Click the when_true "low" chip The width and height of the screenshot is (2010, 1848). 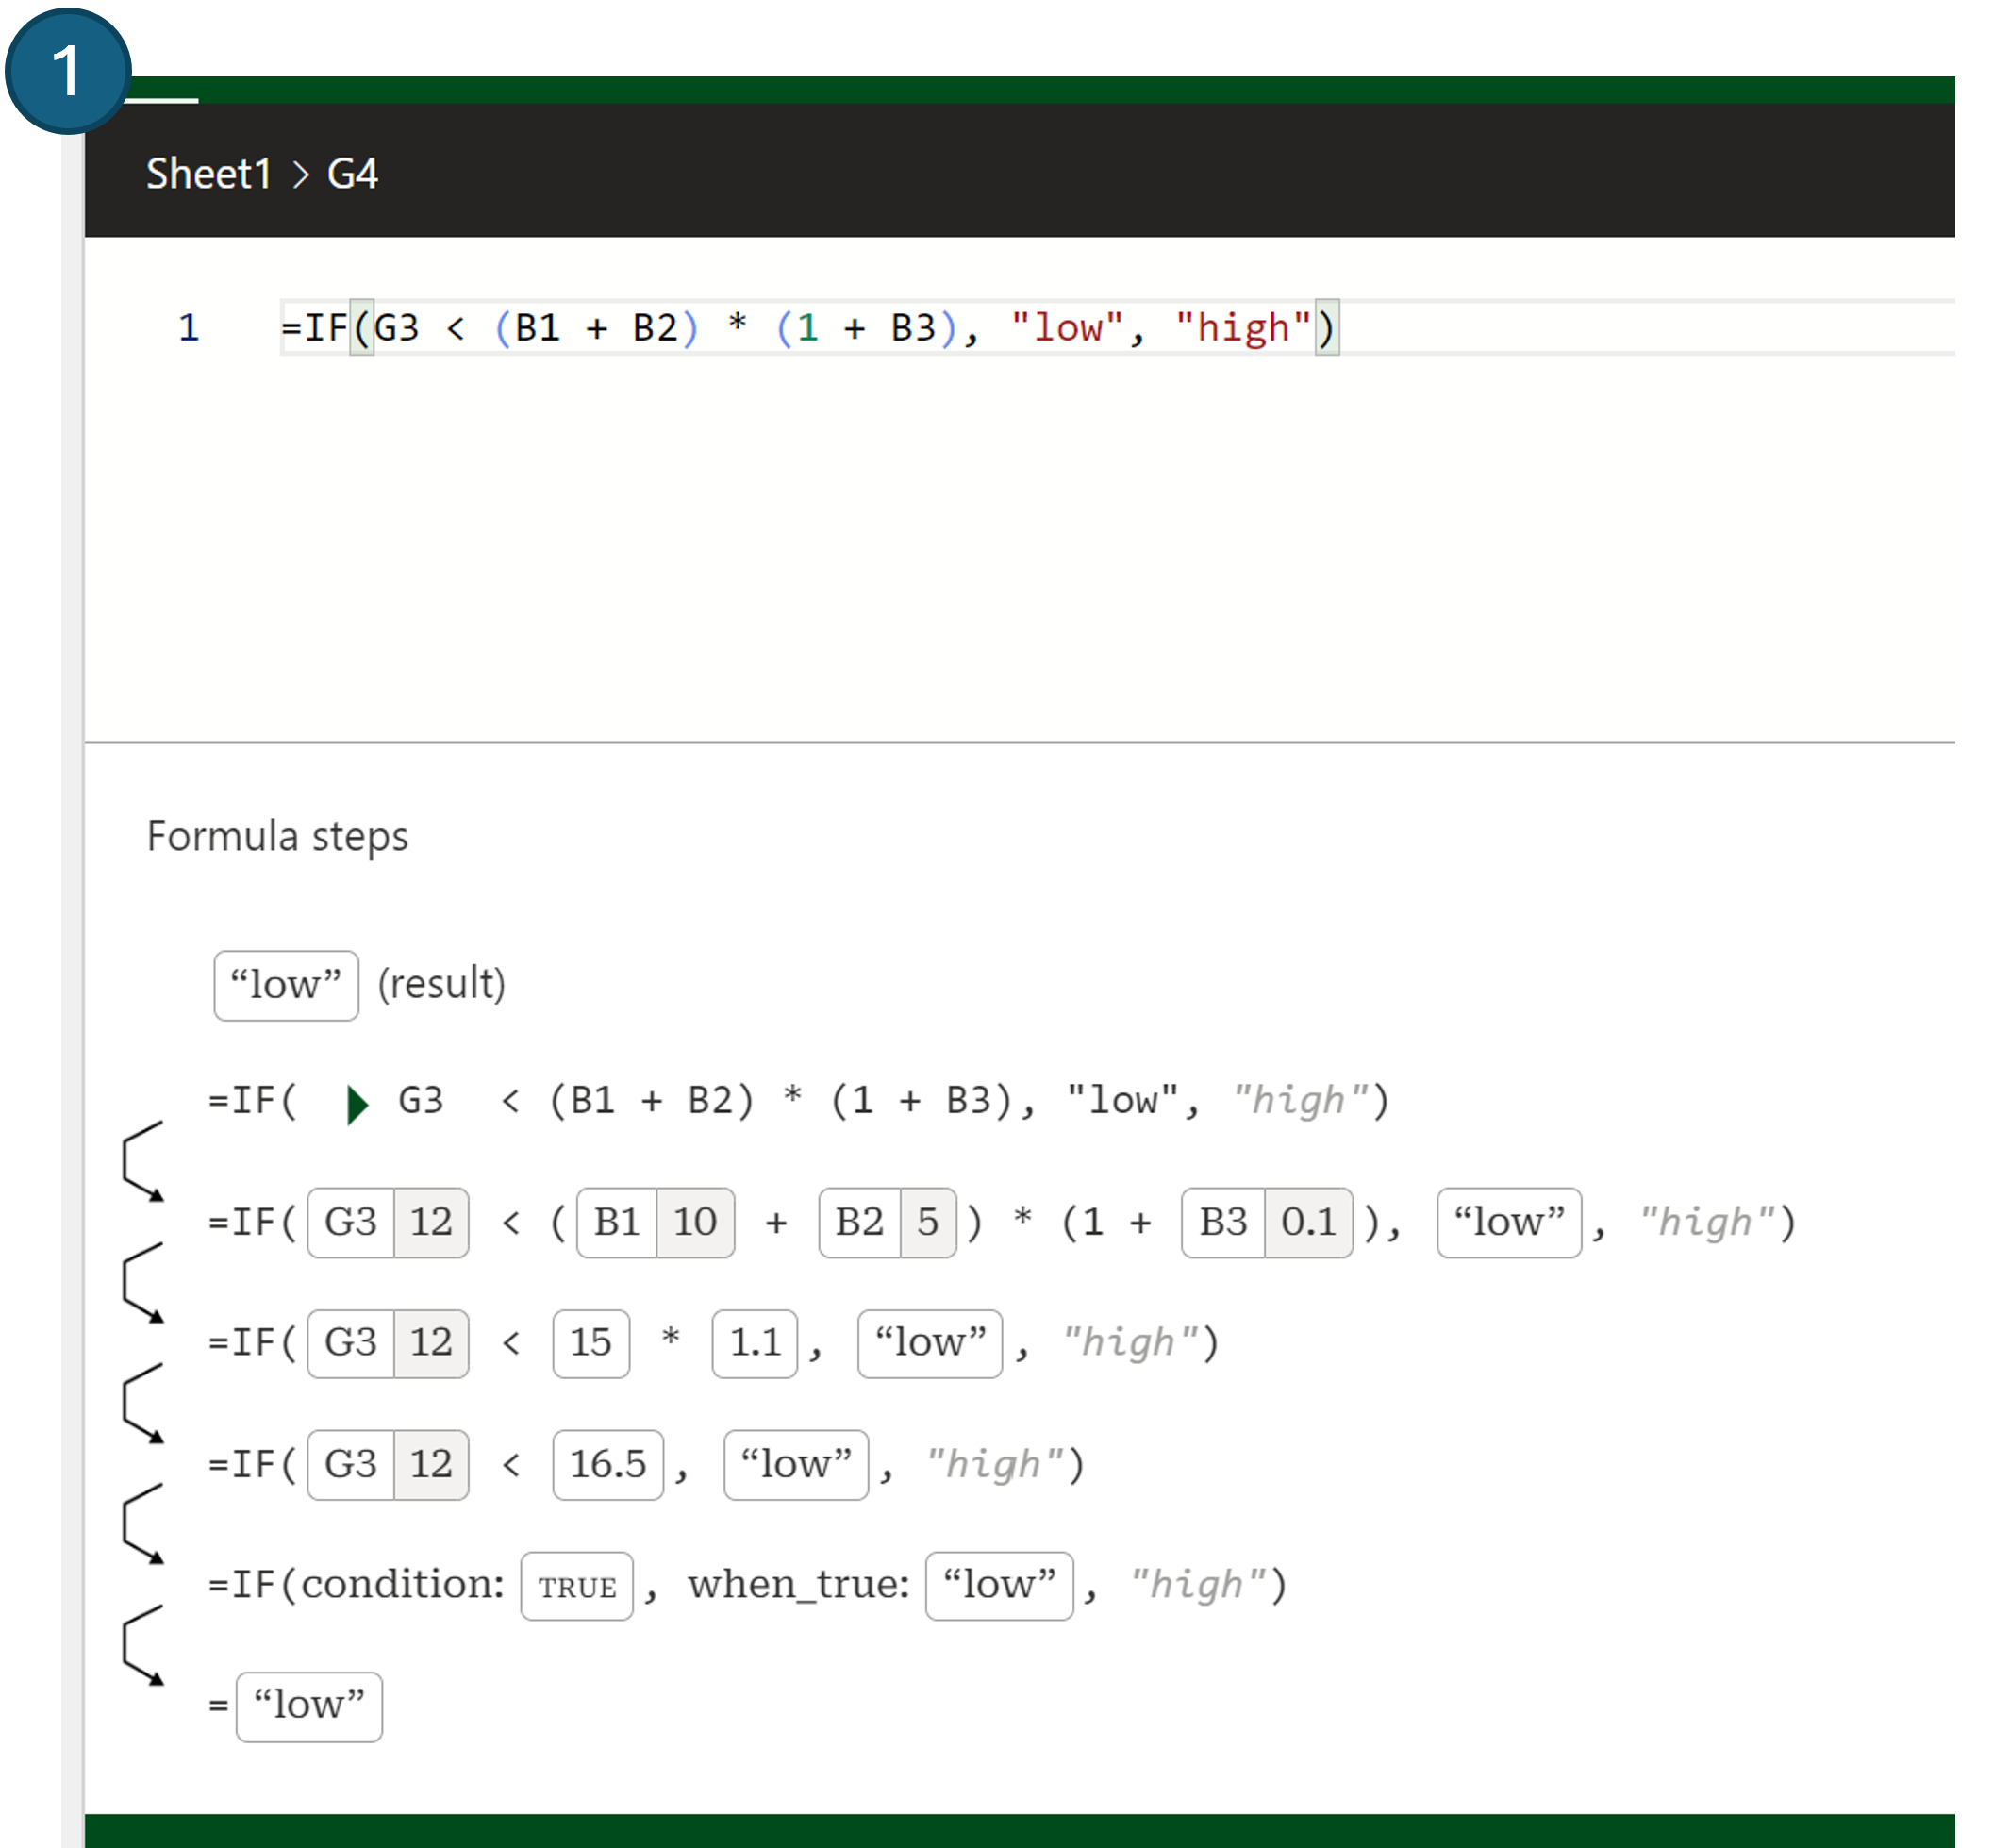pyautogui.click(x=1000, y=1586)
